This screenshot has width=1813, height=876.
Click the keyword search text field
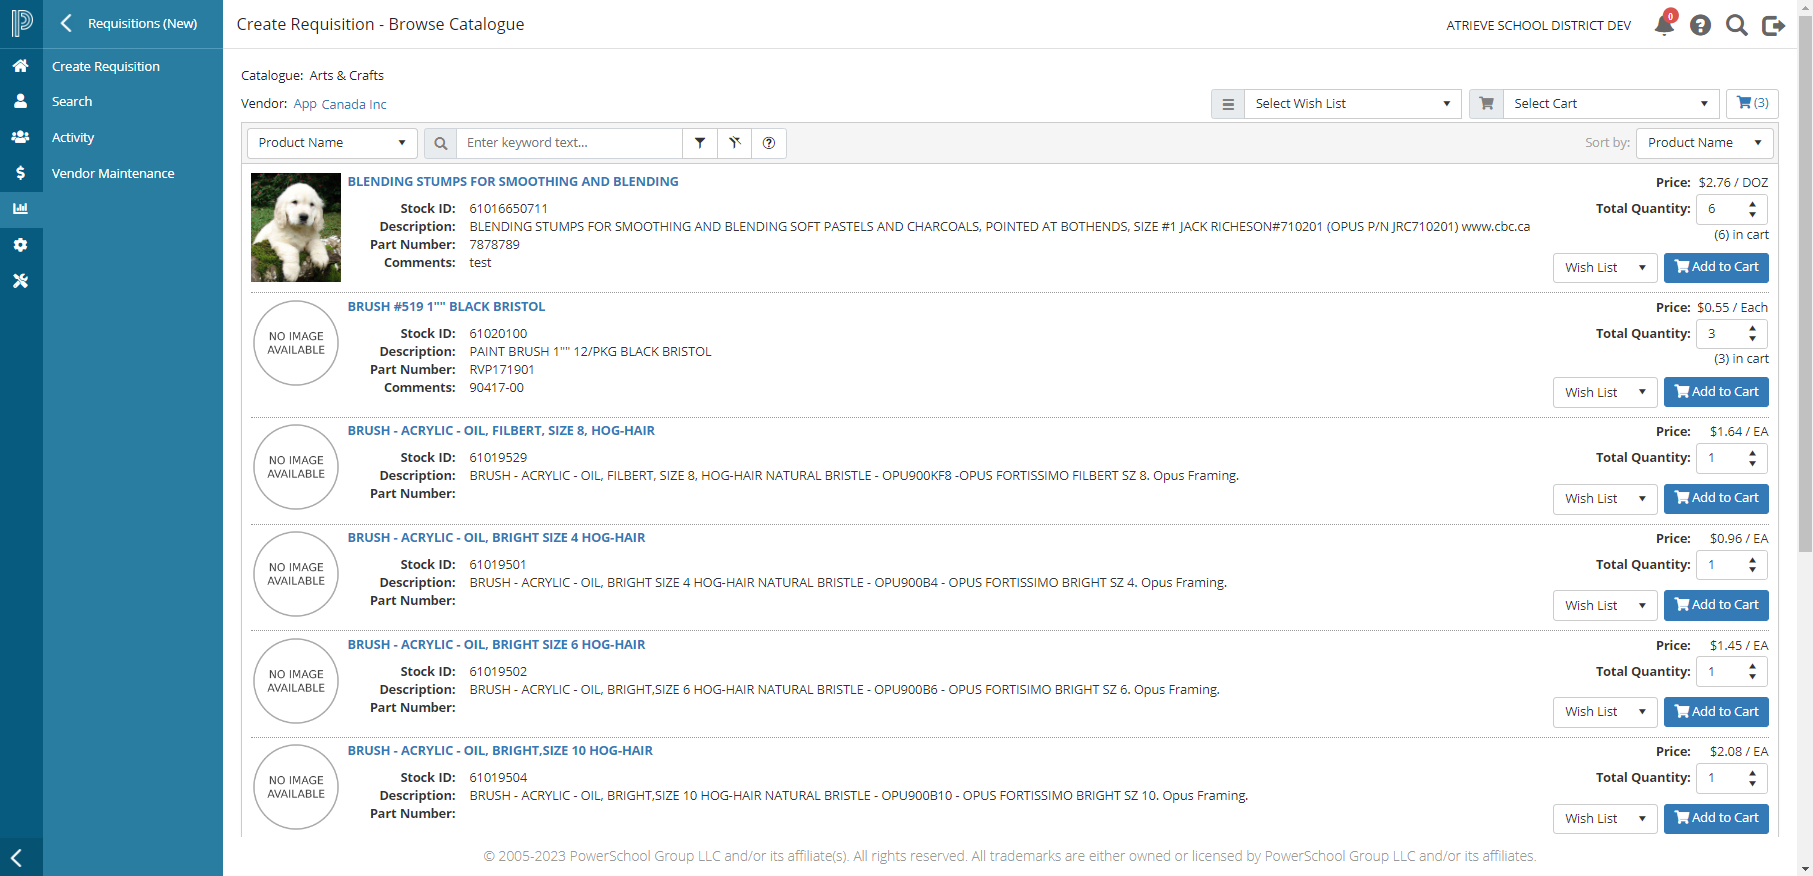[x=569, y=143]
